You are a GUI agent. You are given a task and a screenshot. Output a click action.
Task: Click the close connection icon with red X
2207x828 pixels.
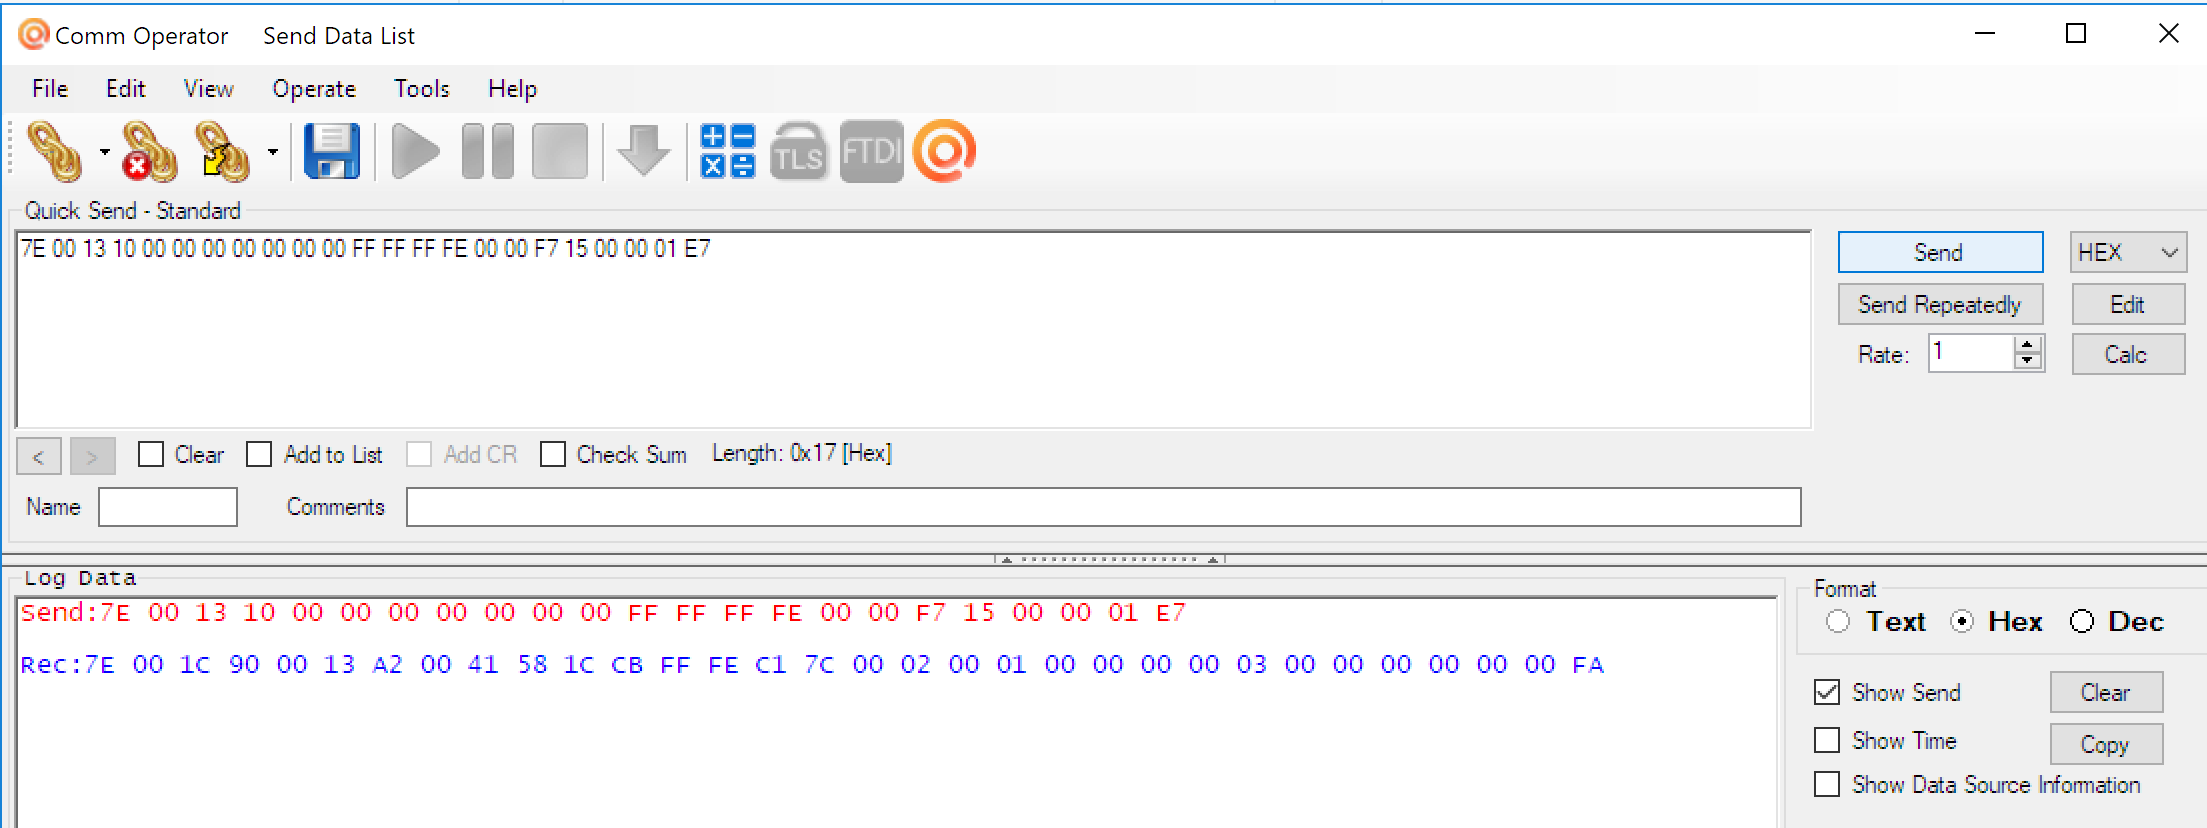pos(149,152)
